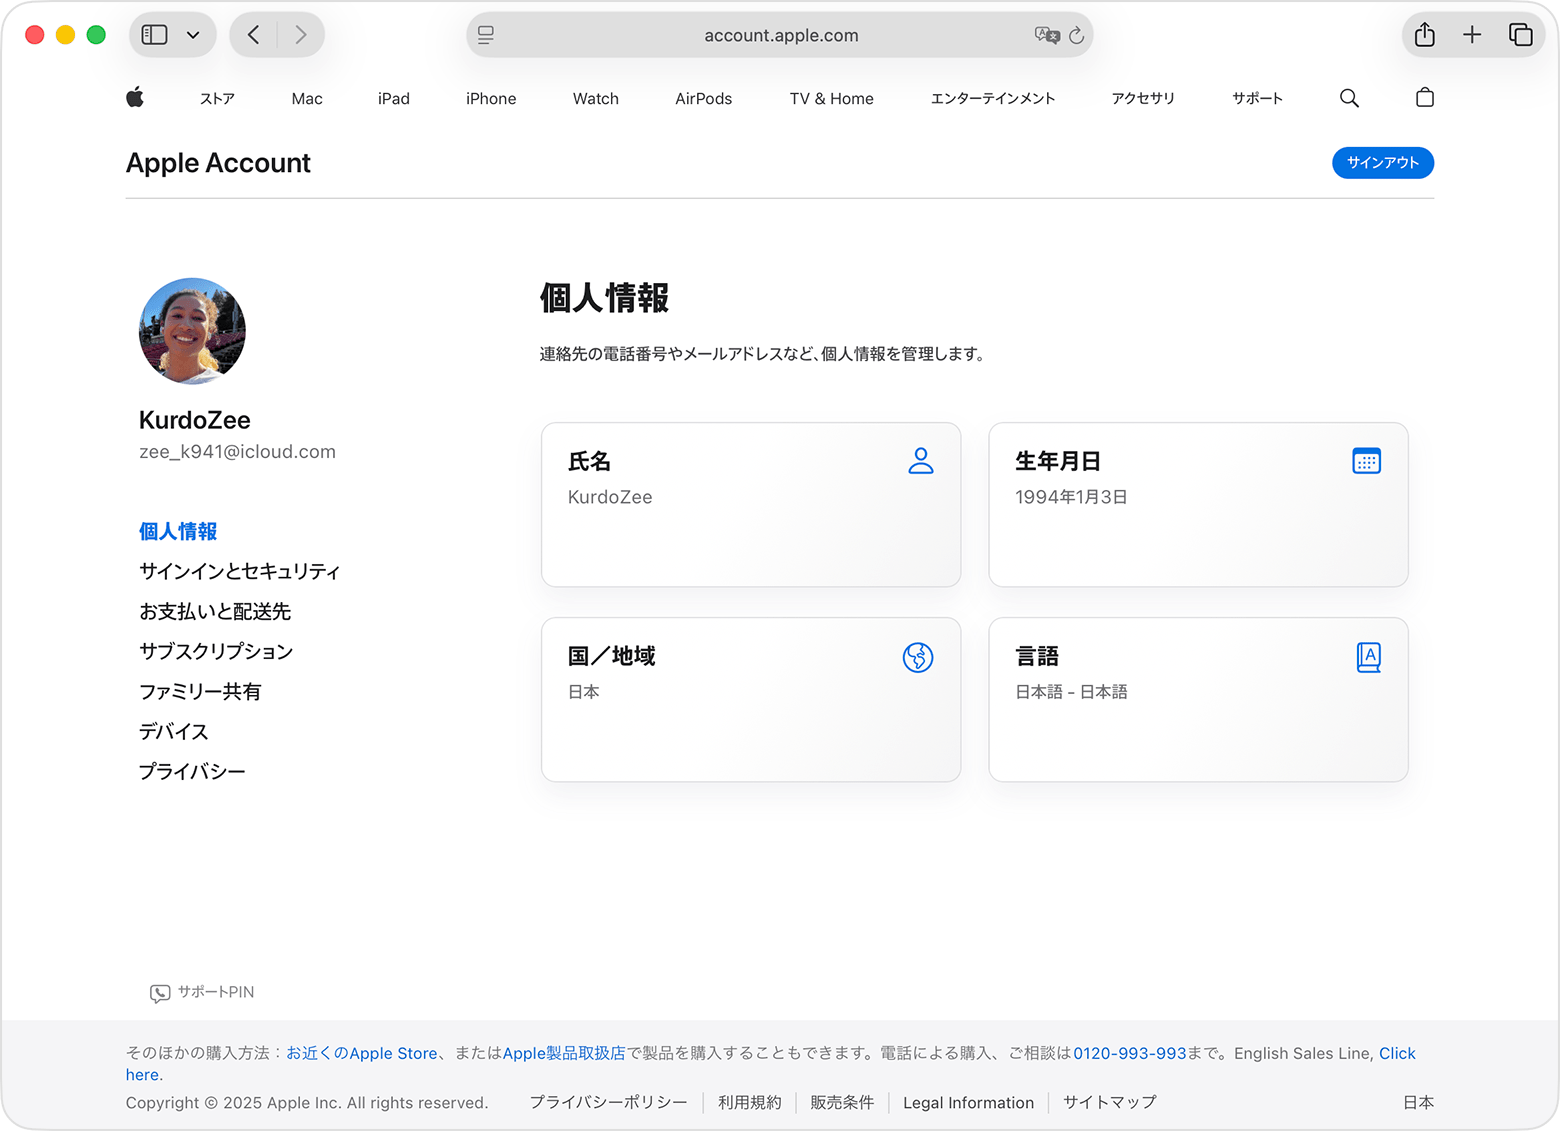Viewport: 1560px width, 1132px height.
Task: Select 個人情報 in the sidebar
Action: point(178,531)
